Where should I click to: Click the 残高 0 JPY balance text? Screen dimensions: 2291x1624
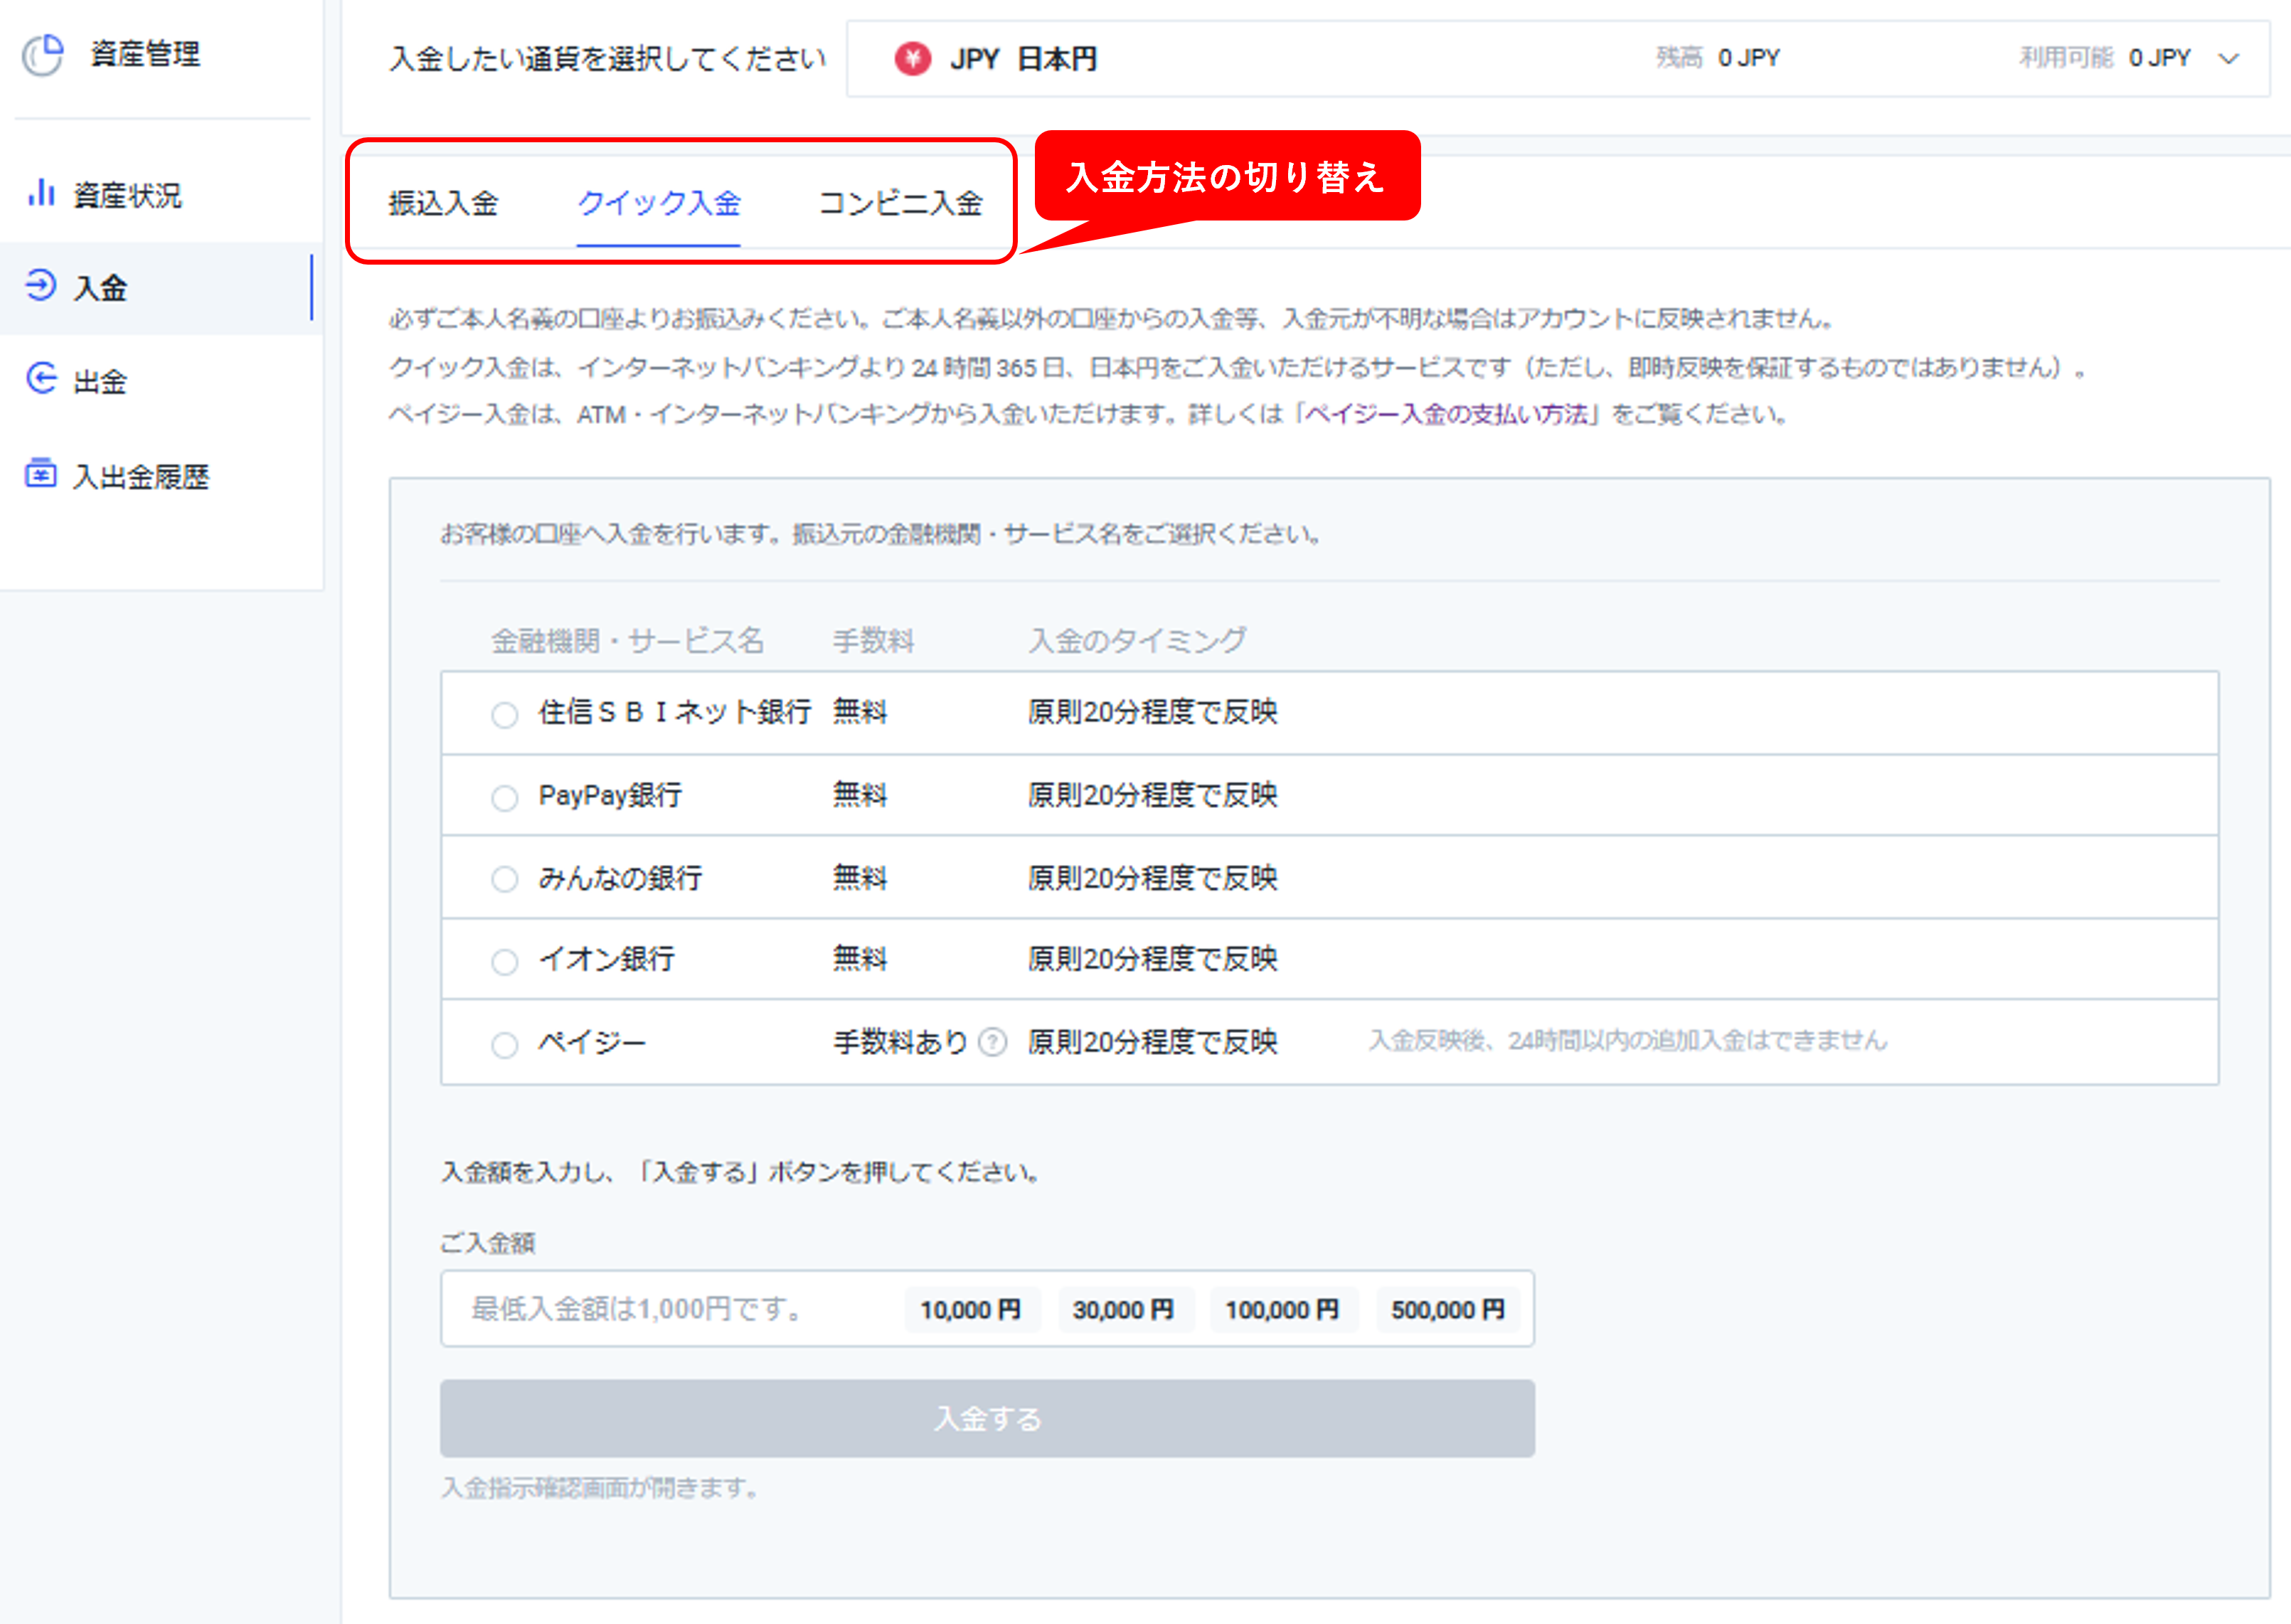[x=1717, y=58]
